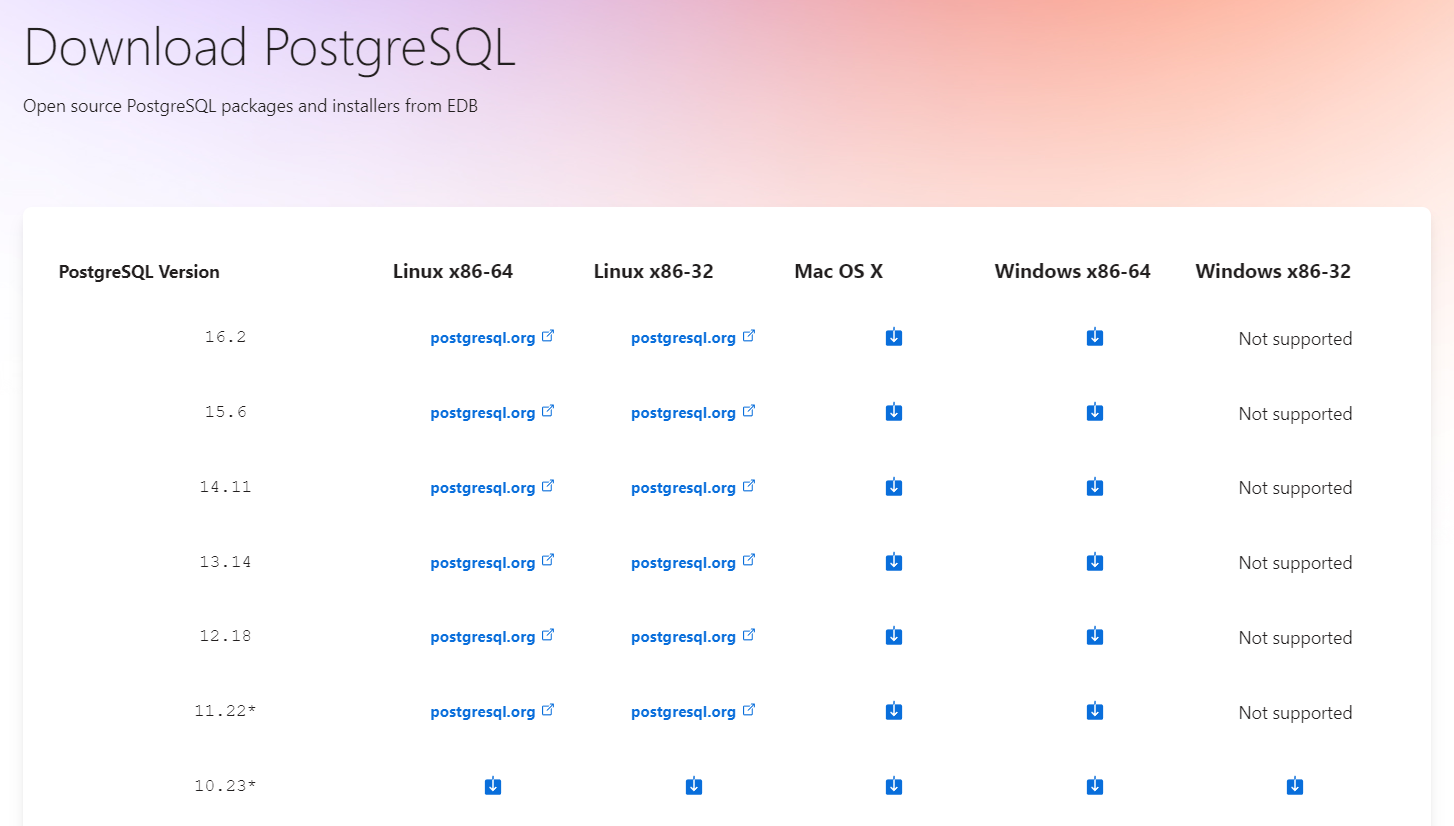The width and height of the screenshot is (1454, 826).
Task: Click Not supported in the 12.18 row
Action: (1295, 638)
